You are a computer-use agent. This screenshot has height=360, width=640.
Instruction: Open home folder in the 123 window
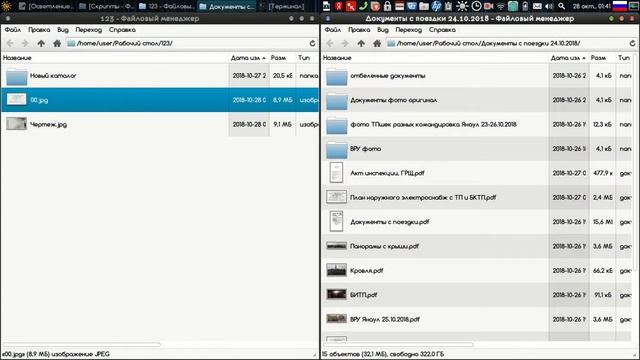(57, 43)
